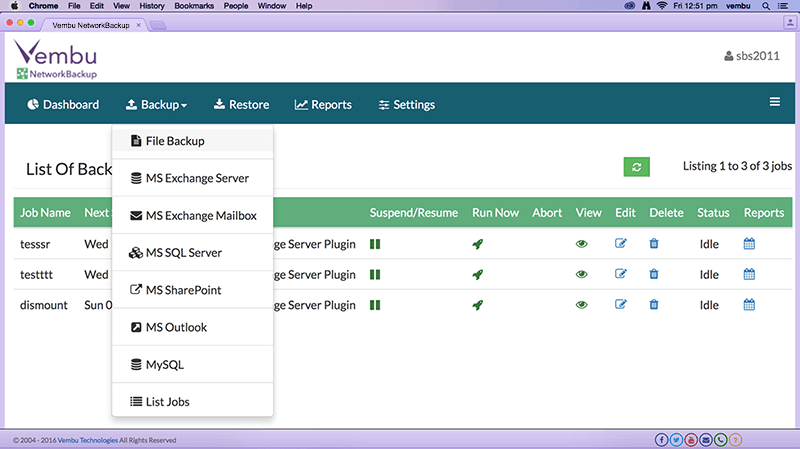Suspend the testttt backup job

[375, 275]
